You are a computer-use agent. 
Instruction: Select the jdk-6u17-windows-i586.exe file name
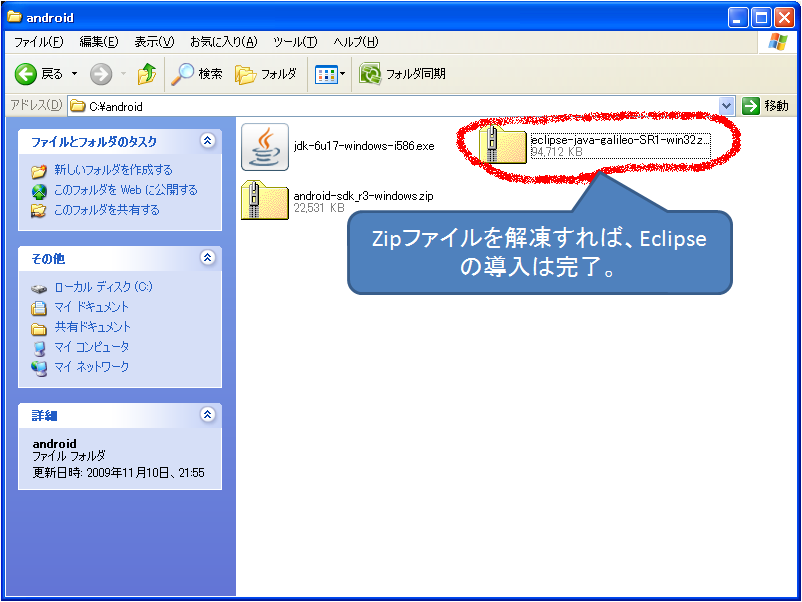[364, 146]
